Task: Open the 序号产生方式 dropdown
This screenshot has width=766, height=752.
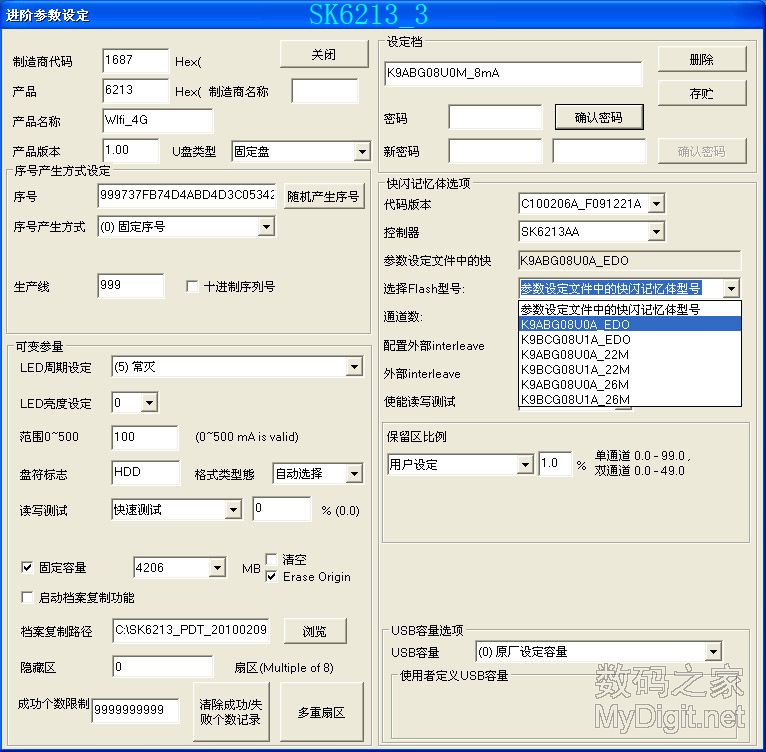Action: [x=266, y=227]
